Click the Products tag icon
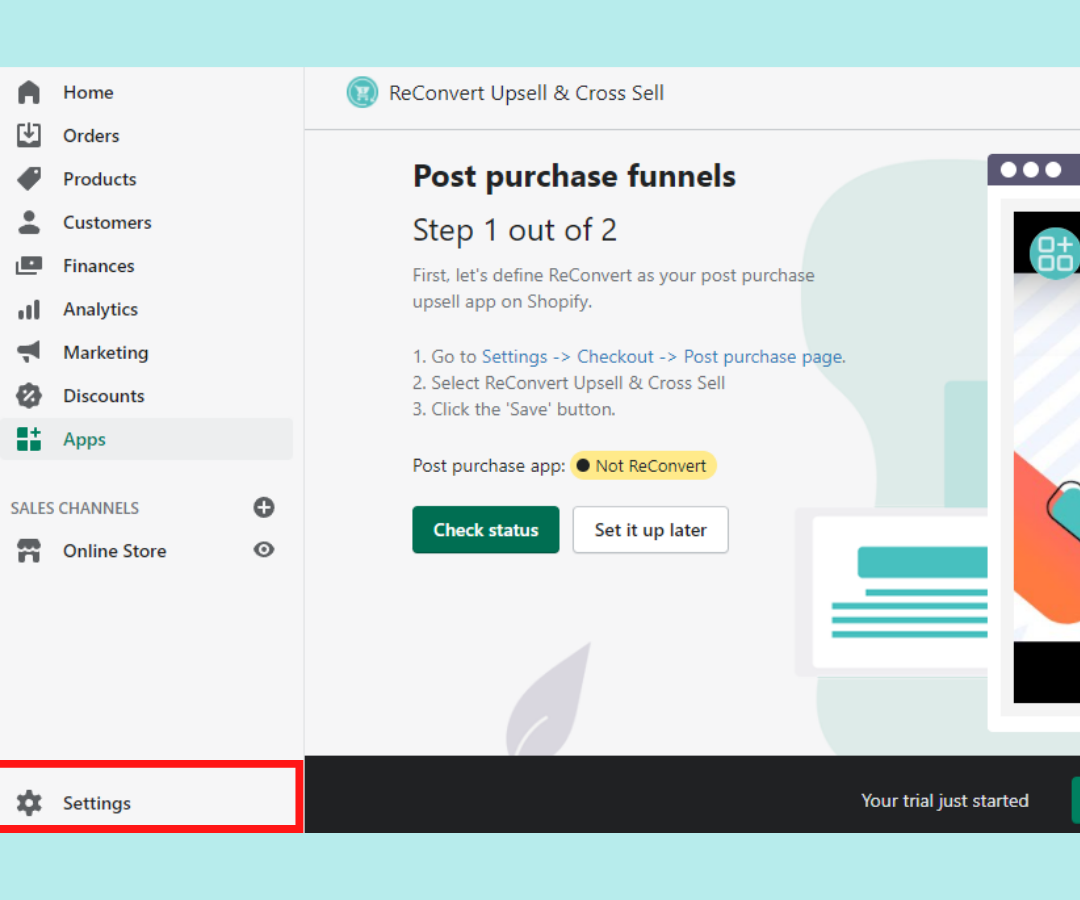Image resolution: width=1080 pixels, height=900 pixels. point(29,179)
